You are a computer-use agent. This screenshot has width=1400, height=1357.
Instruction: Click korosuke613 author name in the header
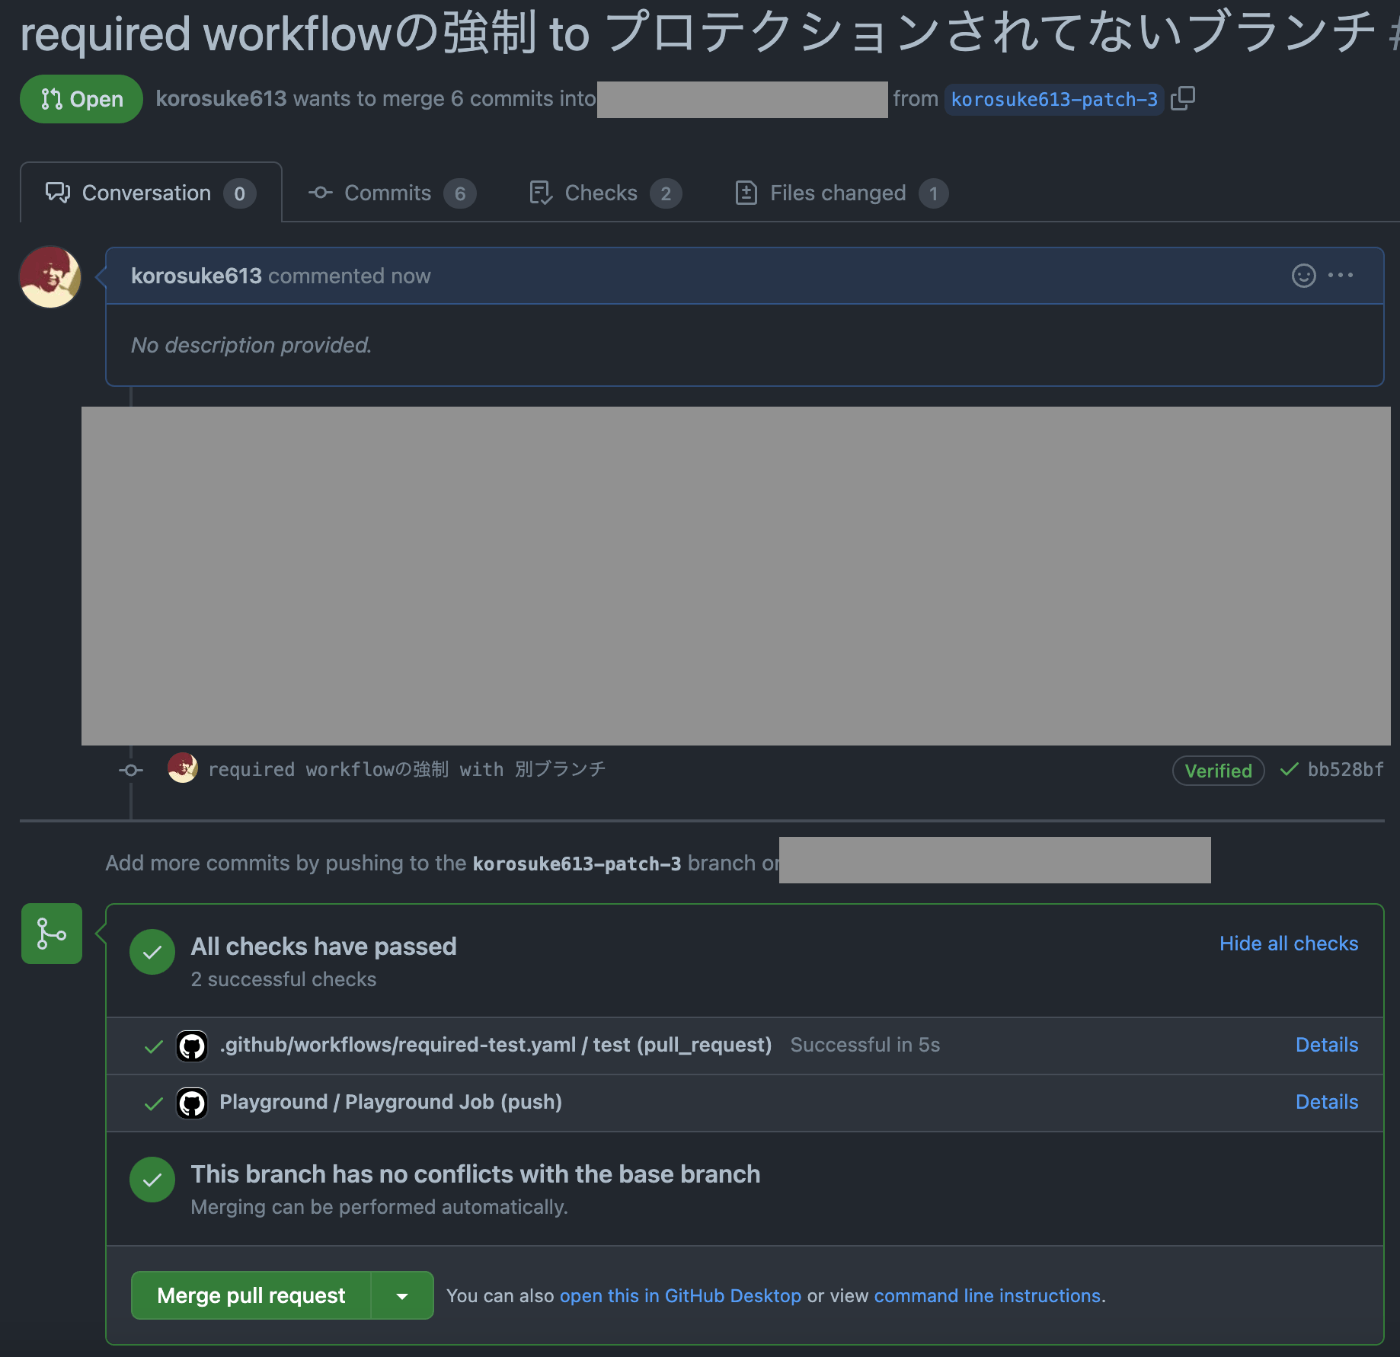(221, 98)
